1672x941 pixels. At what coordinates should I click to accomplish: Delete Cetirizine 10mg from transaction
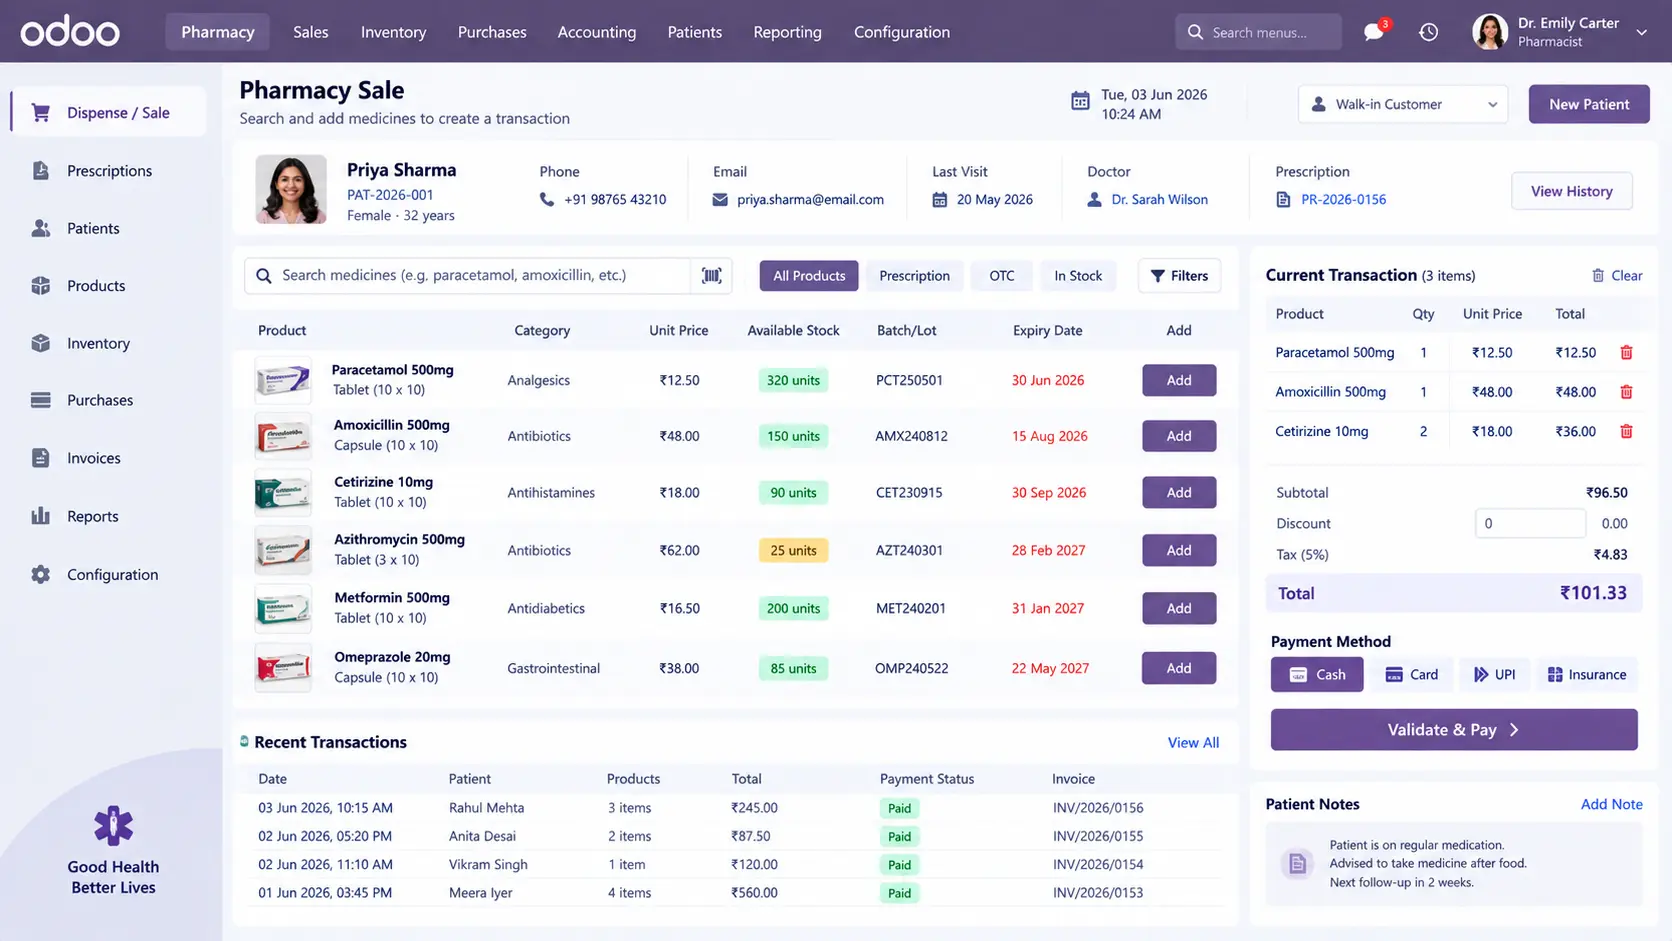coord(1626,432)
